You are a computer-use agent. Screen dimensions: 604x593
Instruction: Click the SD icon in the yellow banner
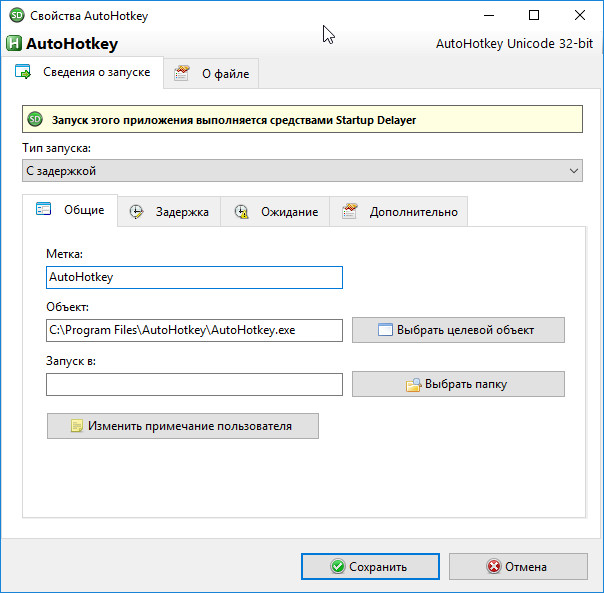(x=35, y=119)
